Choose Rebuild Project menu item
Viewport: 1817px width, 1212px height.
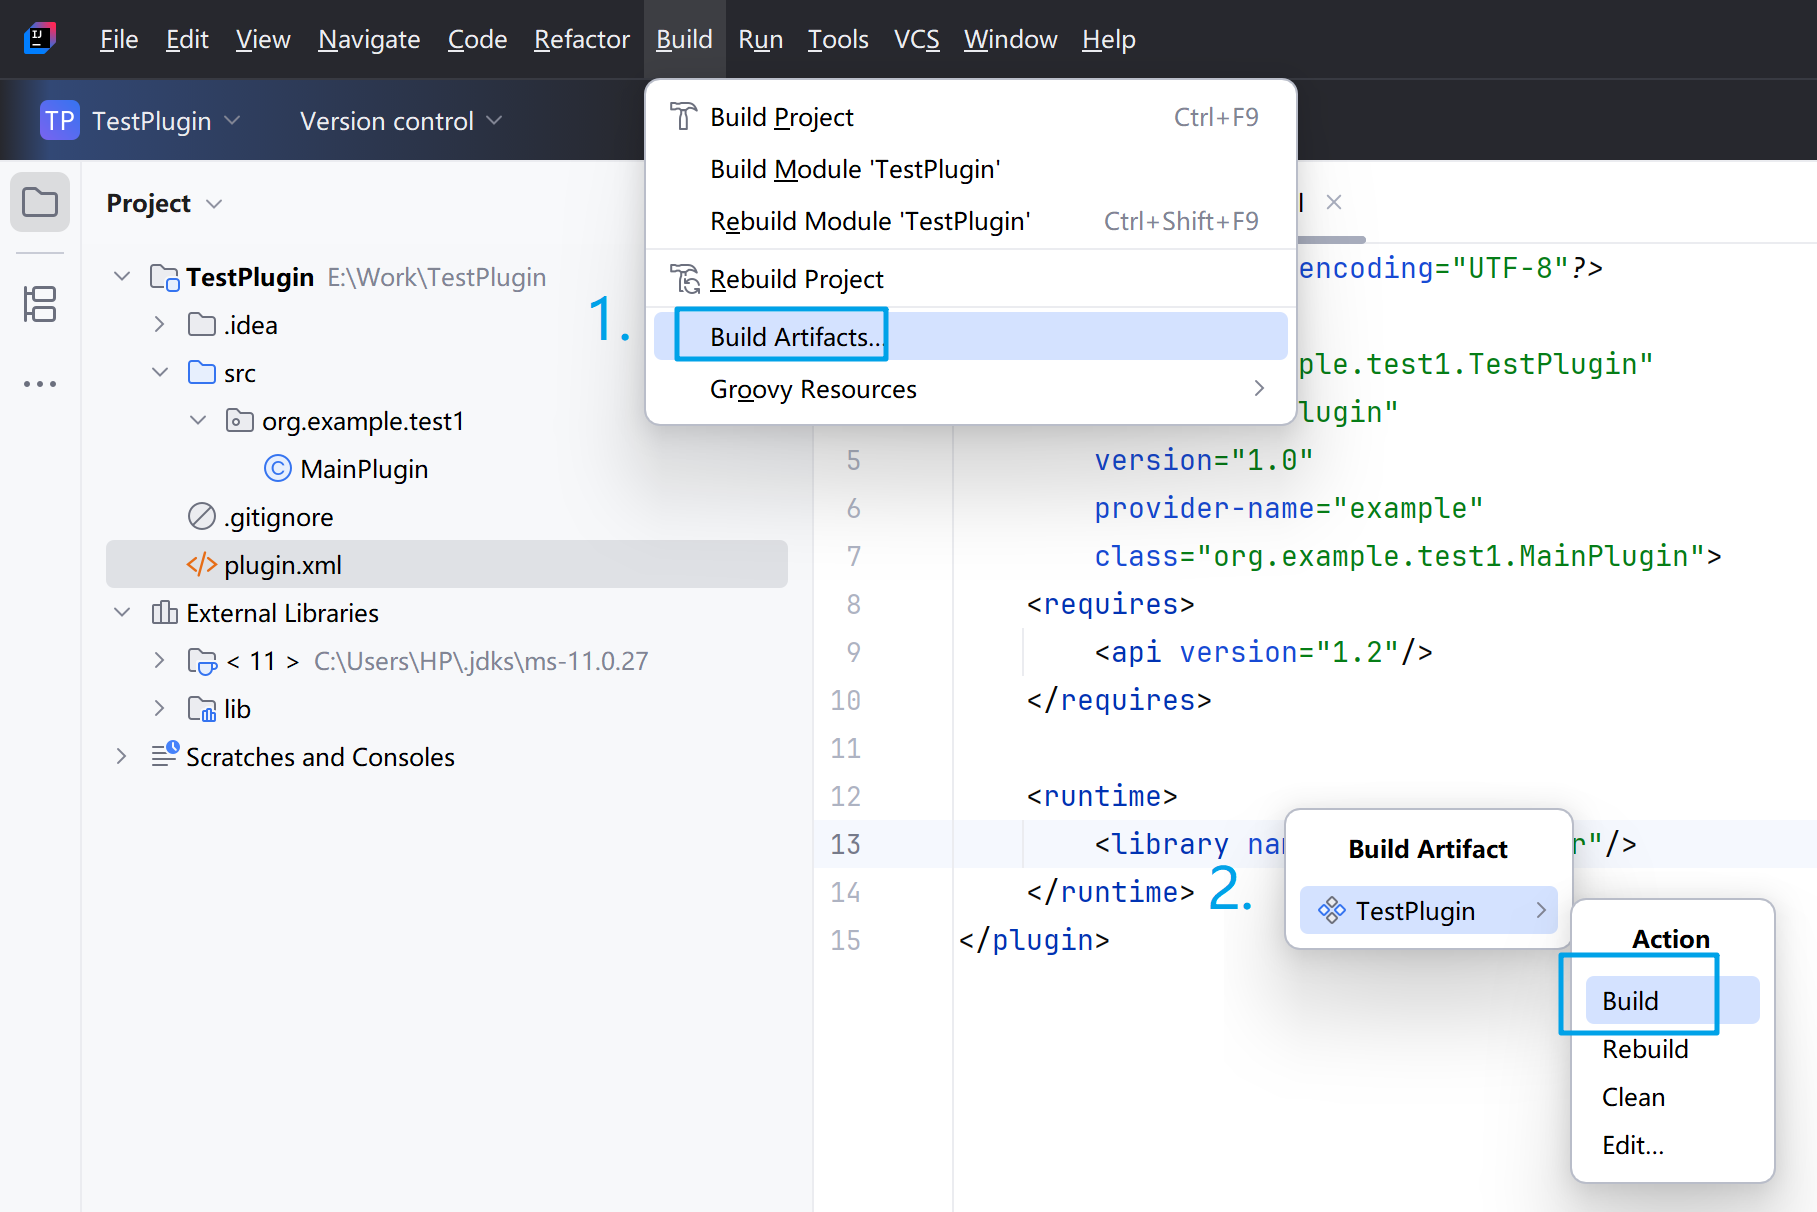tap(796, 279)
